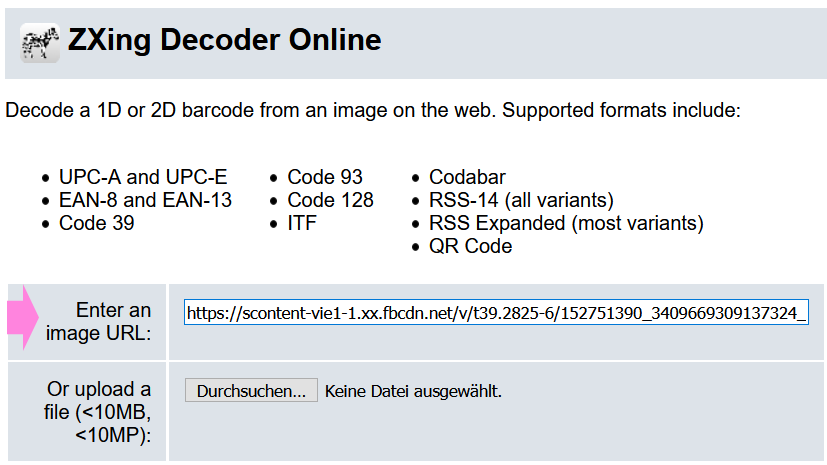Click the 'UPC-A and UPC-E' list item
This screenshot has width=827, height=465.
point(143,177)
